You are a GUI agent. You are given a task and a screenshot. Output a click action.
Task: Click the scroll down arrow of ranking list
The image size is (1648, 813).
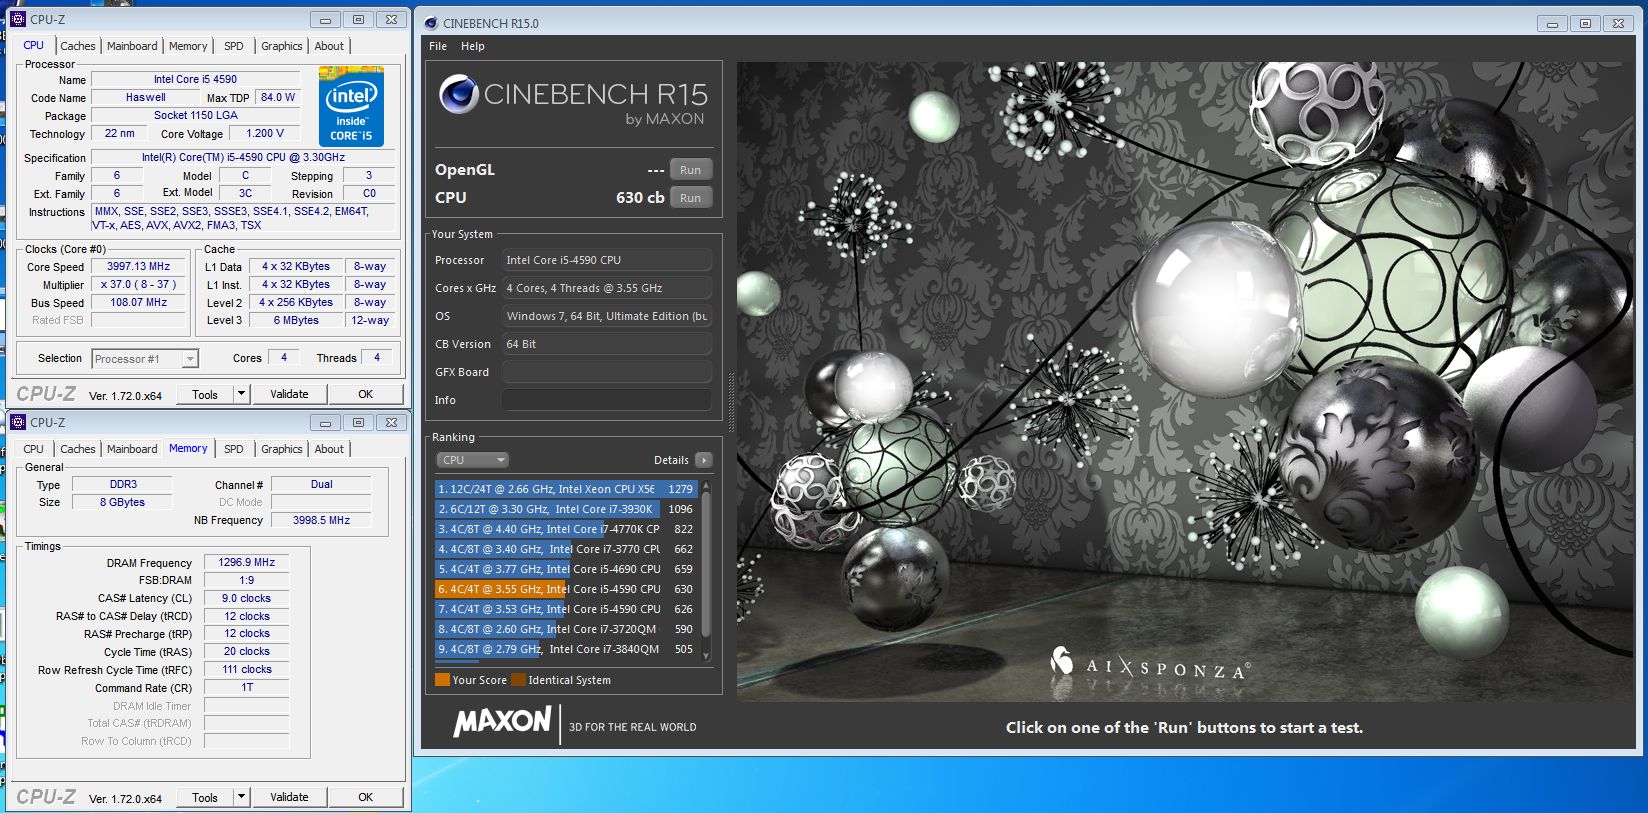click(x=706, y=656)
